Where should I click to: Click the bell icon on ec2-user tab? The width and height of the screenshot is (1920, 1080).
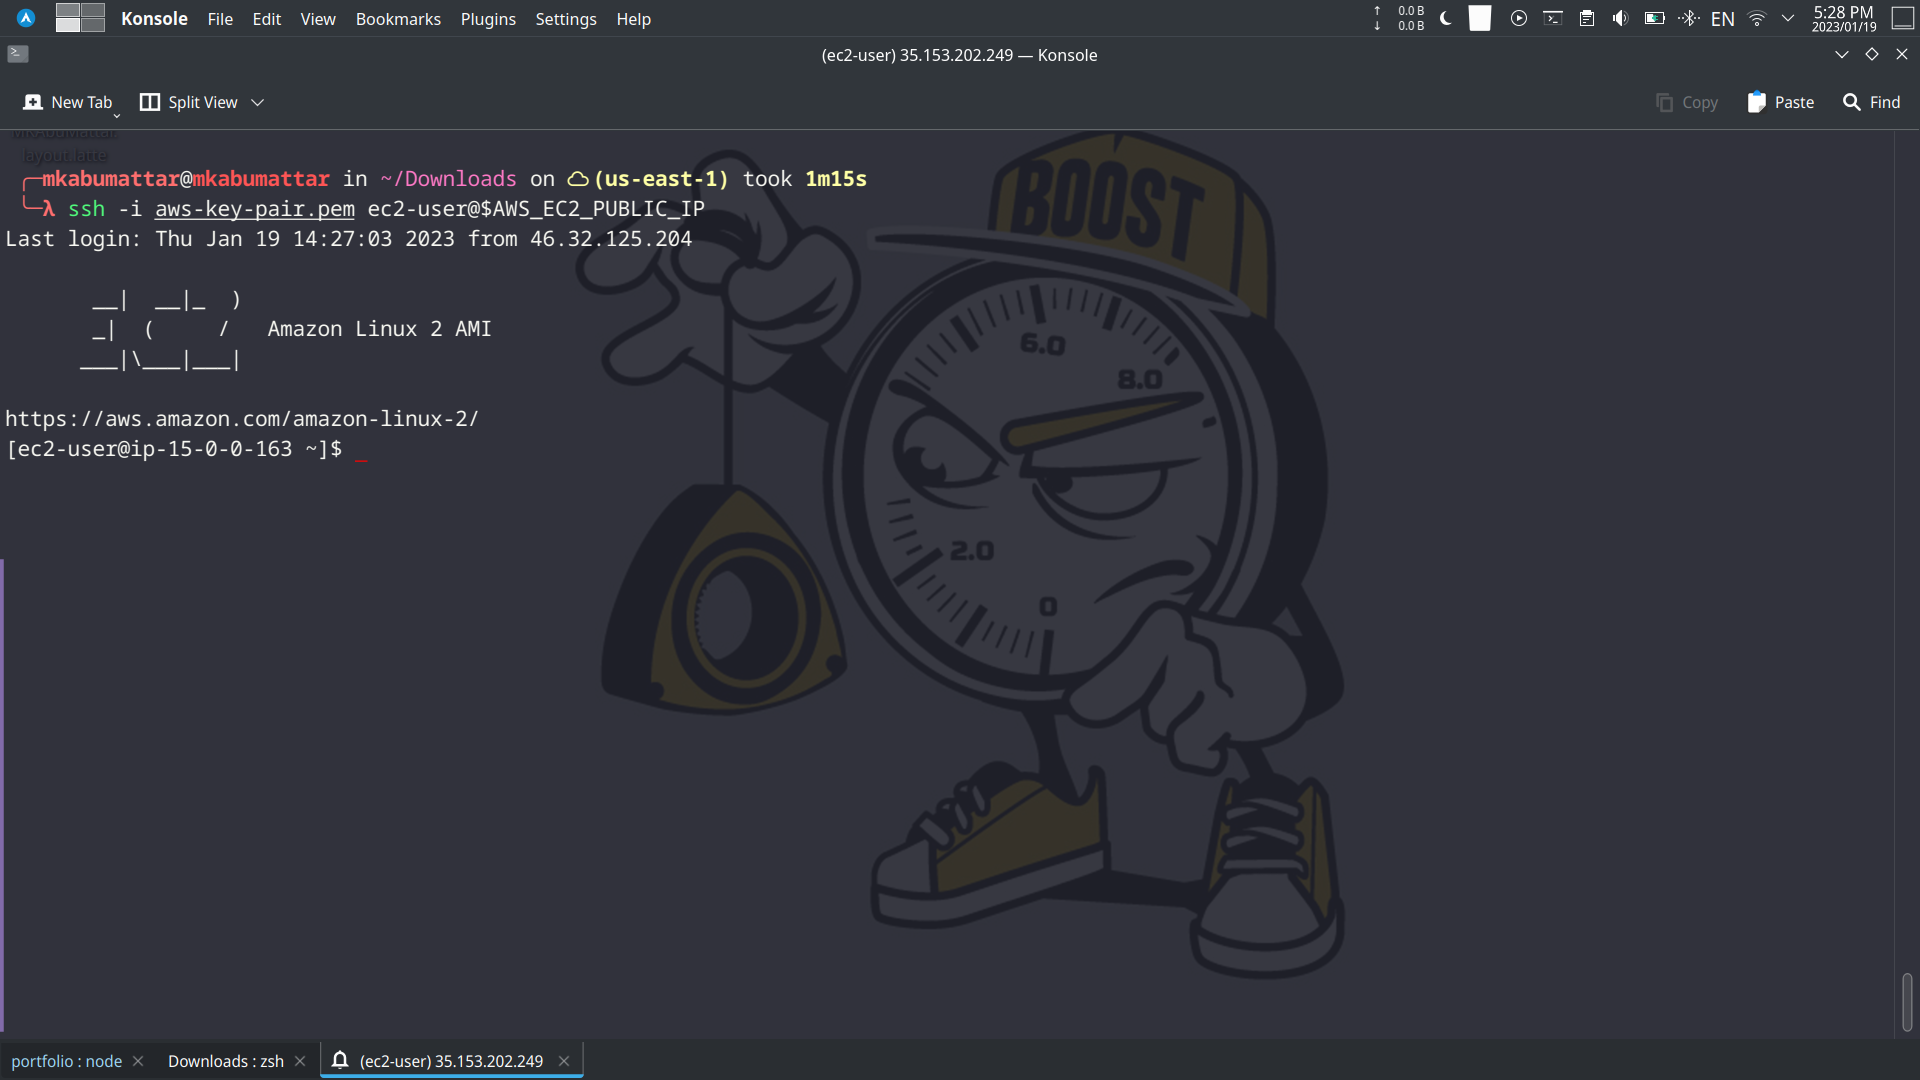340,1060
